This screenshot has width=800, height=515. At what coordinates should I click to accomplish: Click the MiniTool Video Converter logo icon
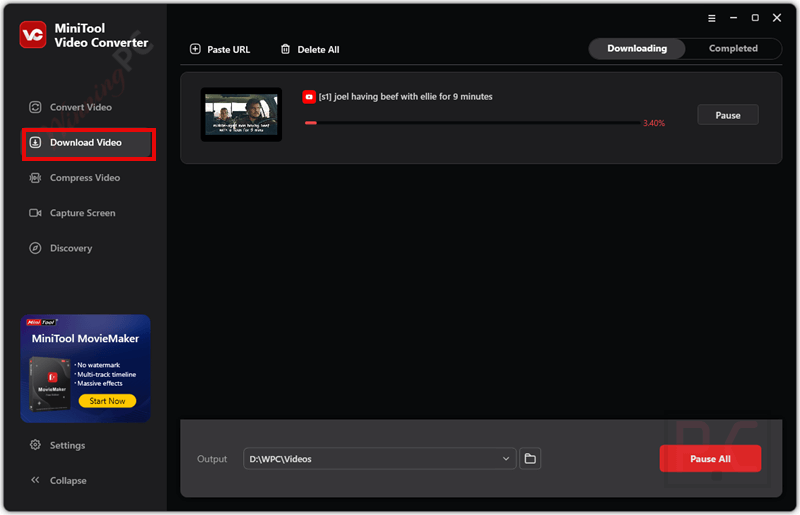point(33,35)
